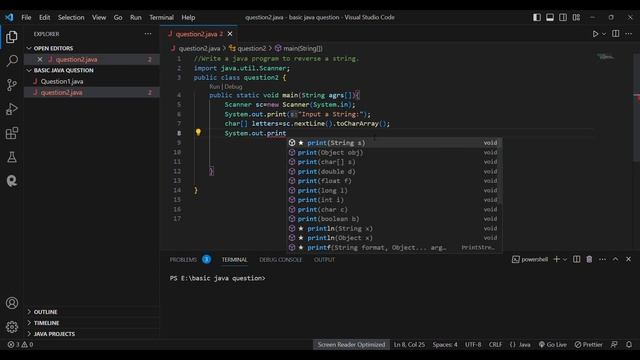Open the Extensions view
Screen dimensions: 640x360
(x=12, y=133)
